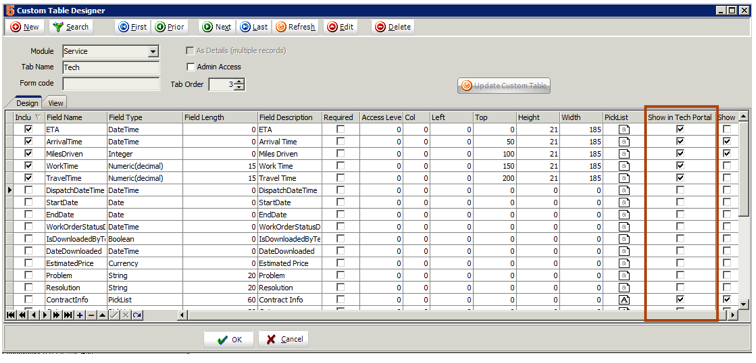
Task: Jump to Last record
Action: tap(254, 27)
